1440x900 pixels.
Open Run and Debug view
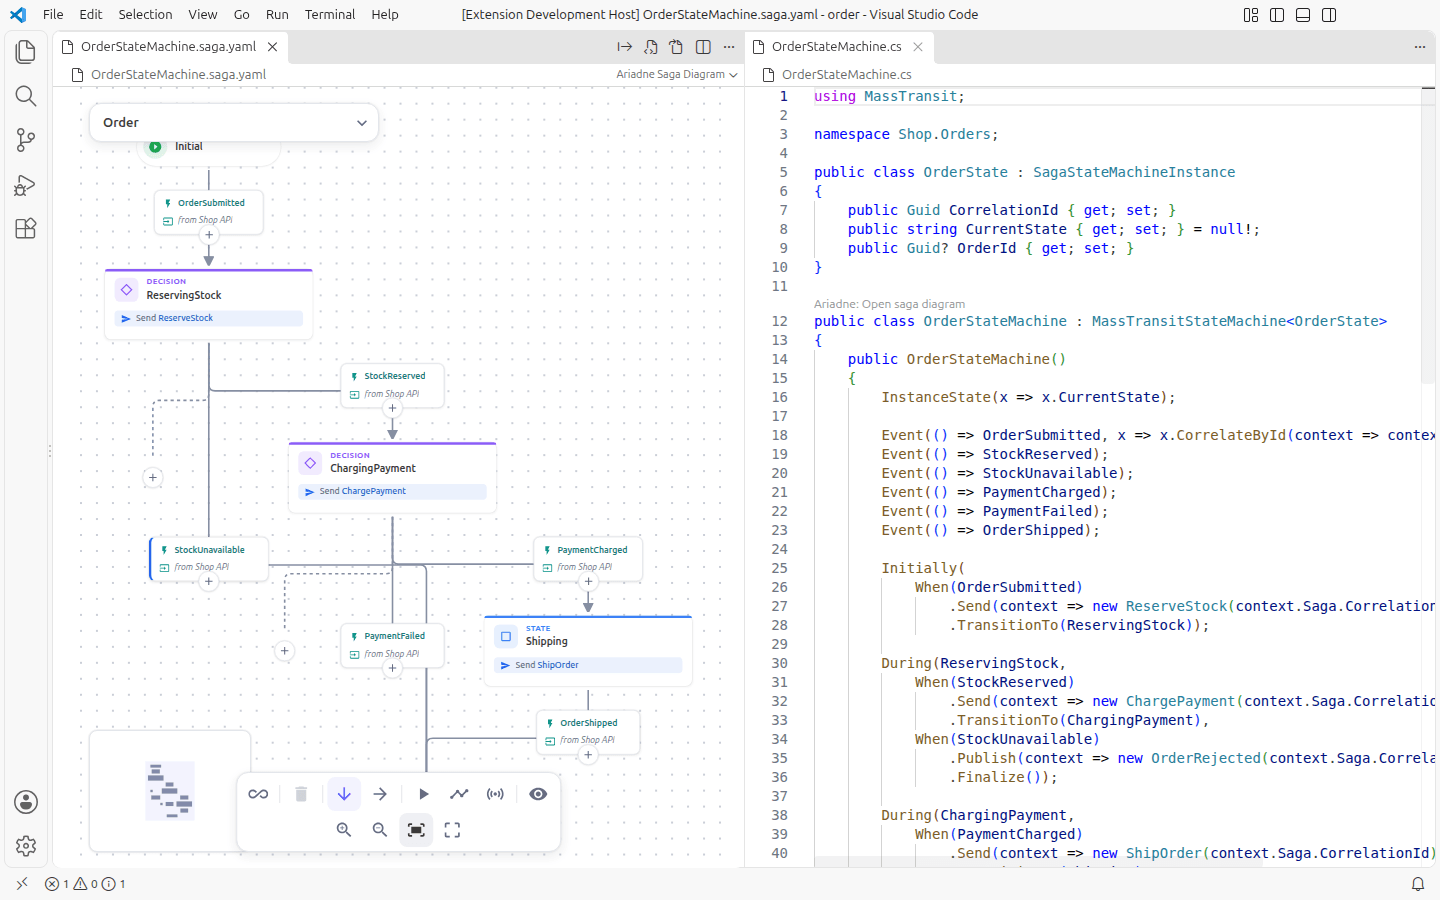click(26, 185)
